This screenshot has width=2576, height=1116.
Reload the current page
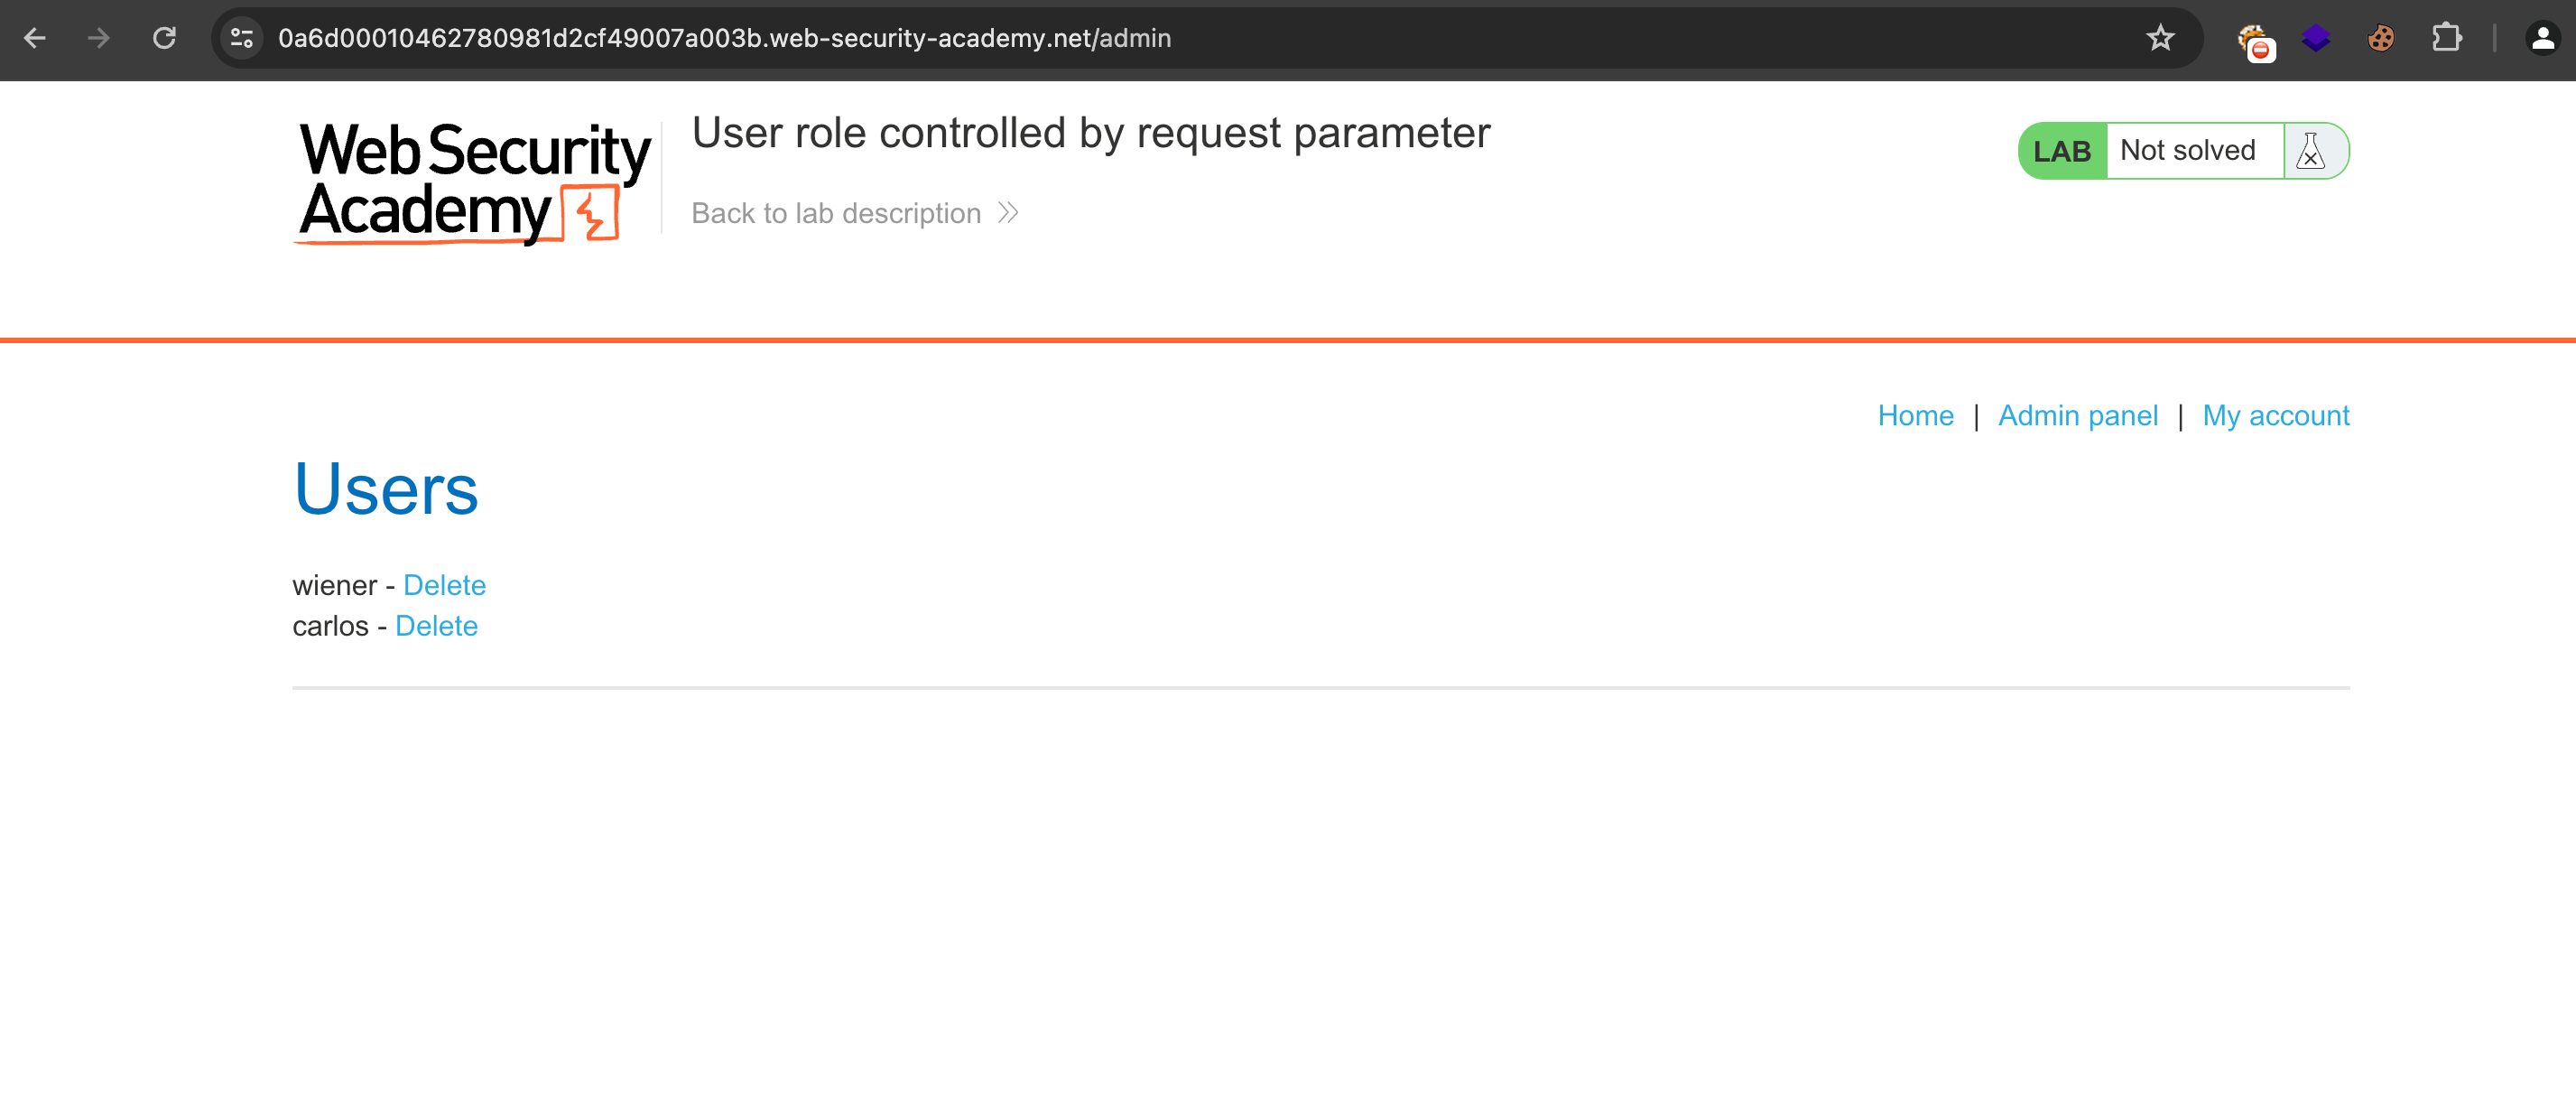(x=164, y=38)
